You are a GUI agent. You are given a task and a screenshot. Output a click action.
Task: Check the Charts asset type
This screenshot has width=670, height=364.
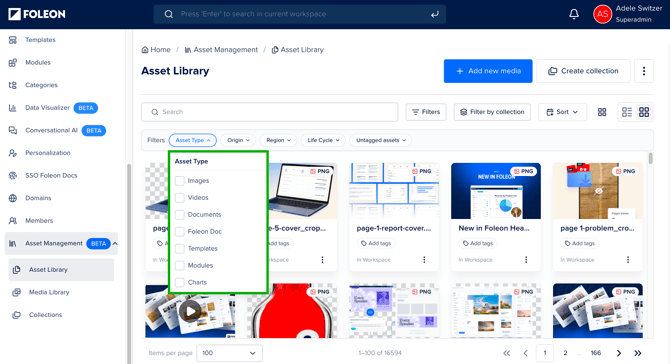[x=180, y=282]
